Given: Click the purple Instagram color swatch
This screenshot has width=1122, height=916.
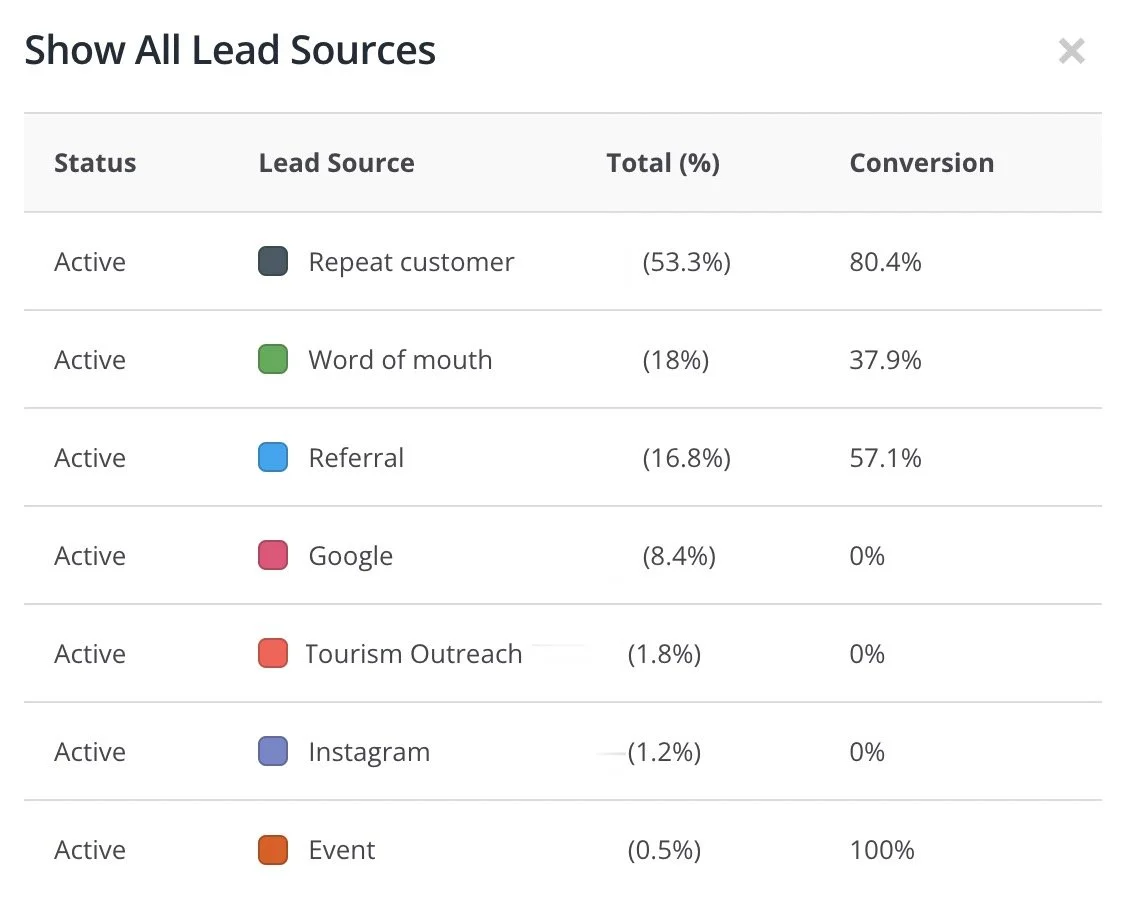Looking at the screenshot, I should [273, 752].
